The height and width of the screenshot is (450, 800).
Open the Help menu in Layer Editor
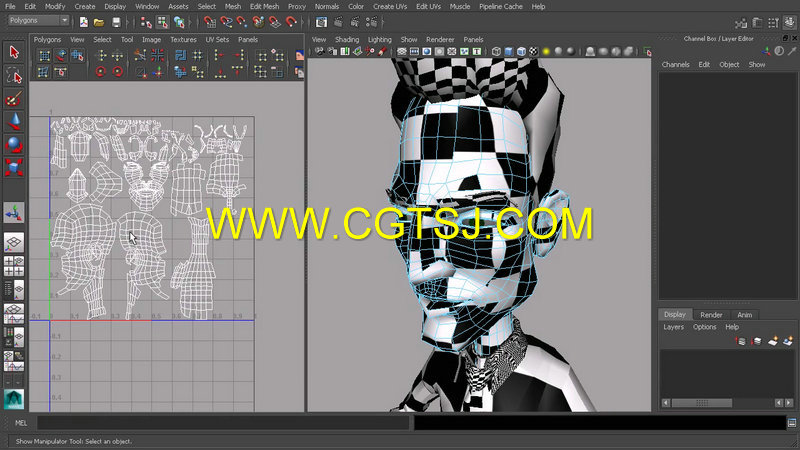(732, 327)
